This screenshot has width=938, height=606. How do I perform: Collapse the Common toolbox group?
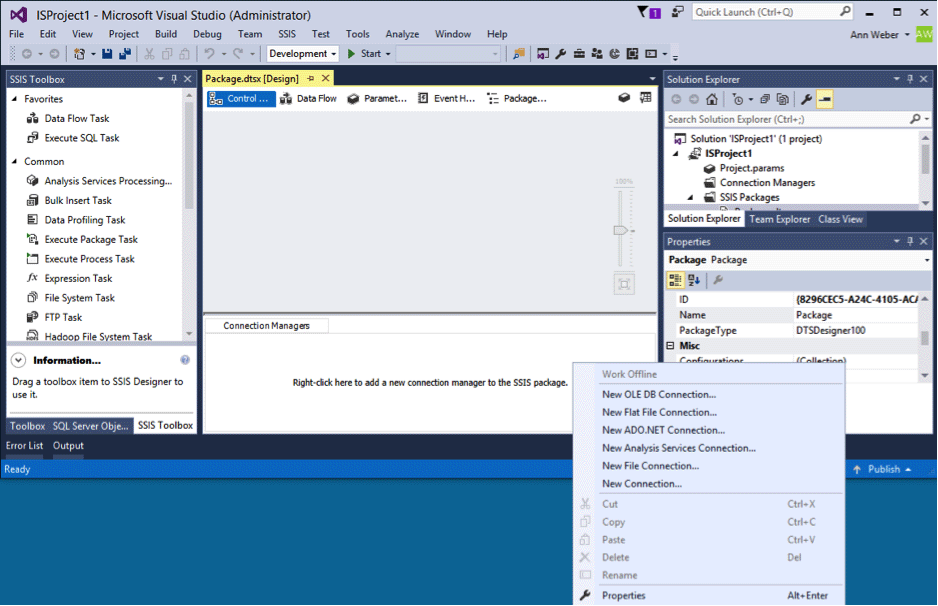point(15,162)
